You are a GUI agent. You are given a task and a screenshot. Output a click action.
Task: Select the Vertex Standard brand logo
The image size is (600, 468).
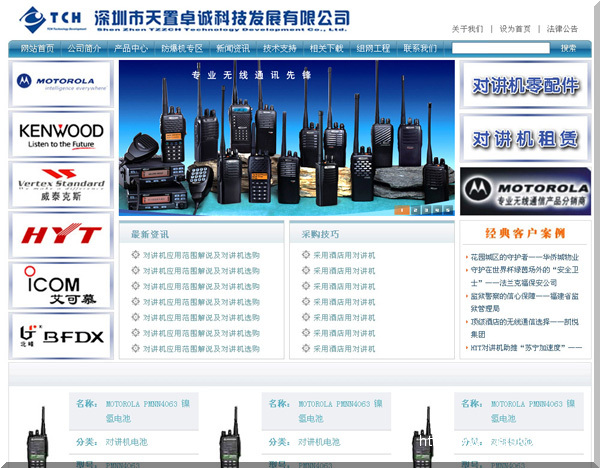pos(63,184)
